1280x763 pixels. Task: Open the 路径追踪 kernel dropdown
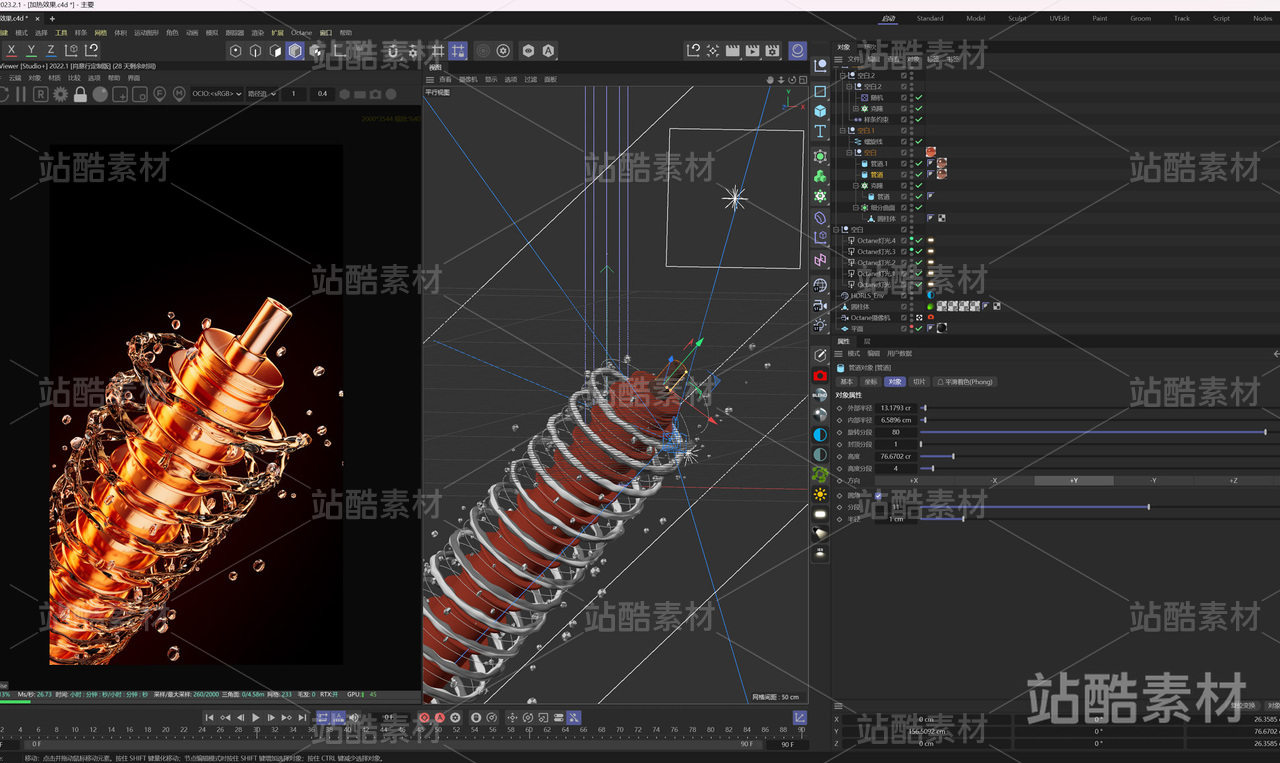point(262,94)
